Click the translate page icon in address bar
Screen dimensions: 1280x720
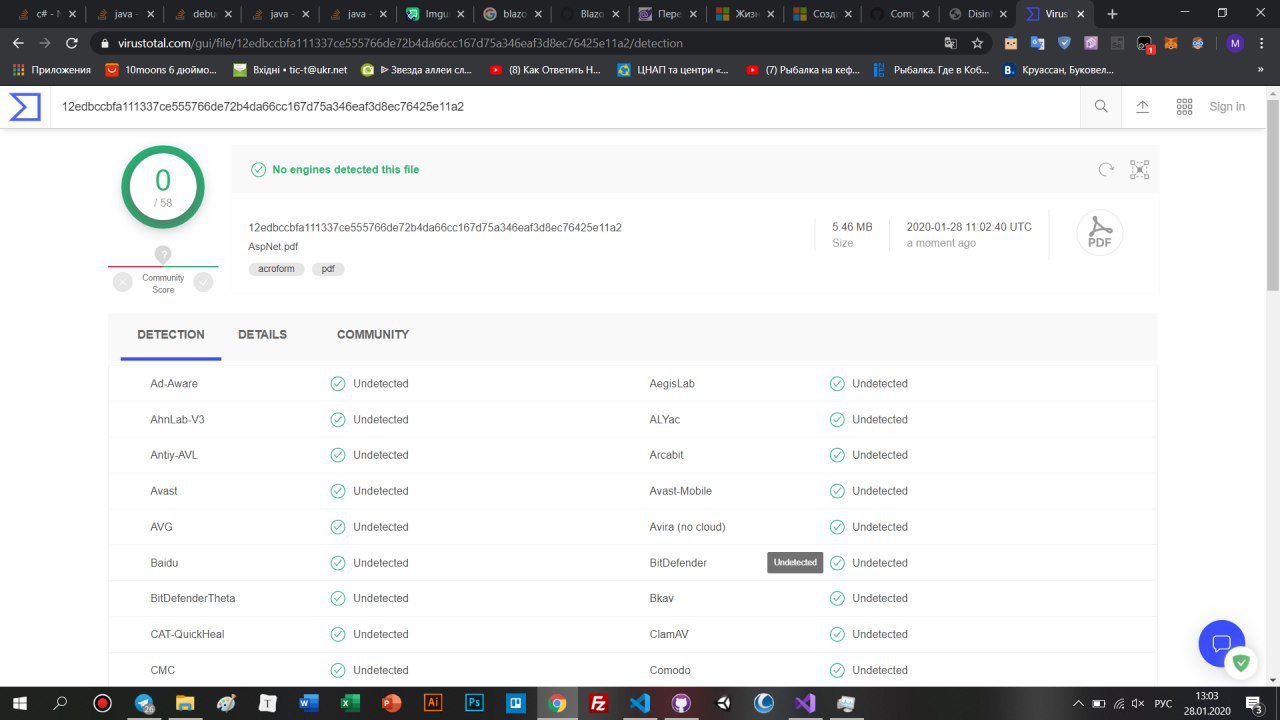951,43
